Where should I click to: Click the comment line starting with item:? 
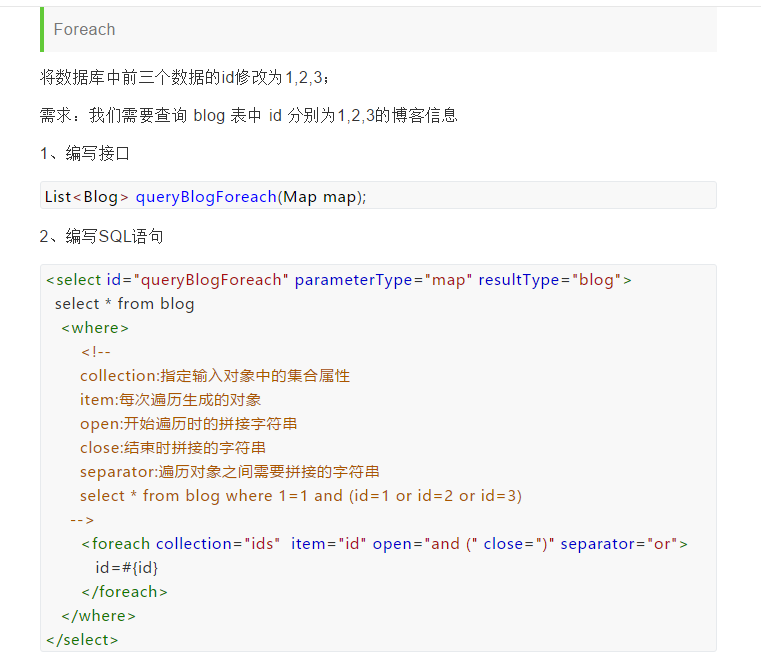(171, 400)
